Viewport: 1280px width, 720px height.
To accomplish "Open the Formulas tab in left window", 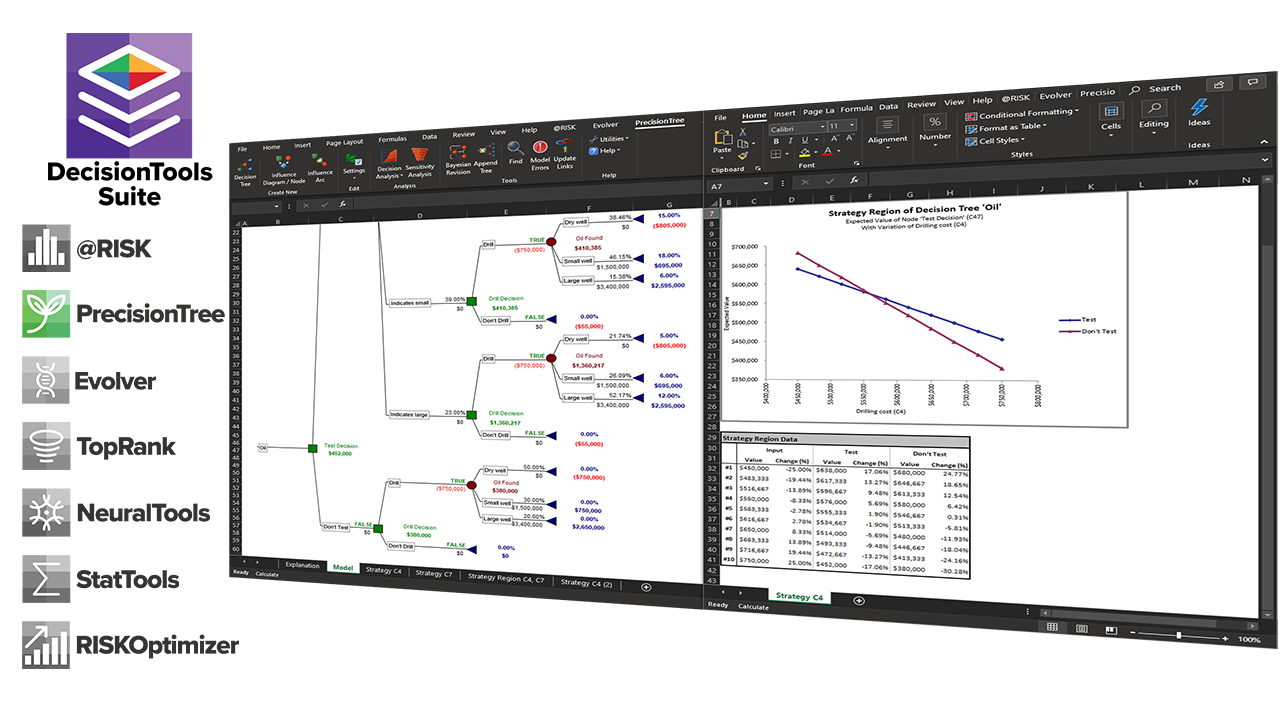I will point(392,139).
